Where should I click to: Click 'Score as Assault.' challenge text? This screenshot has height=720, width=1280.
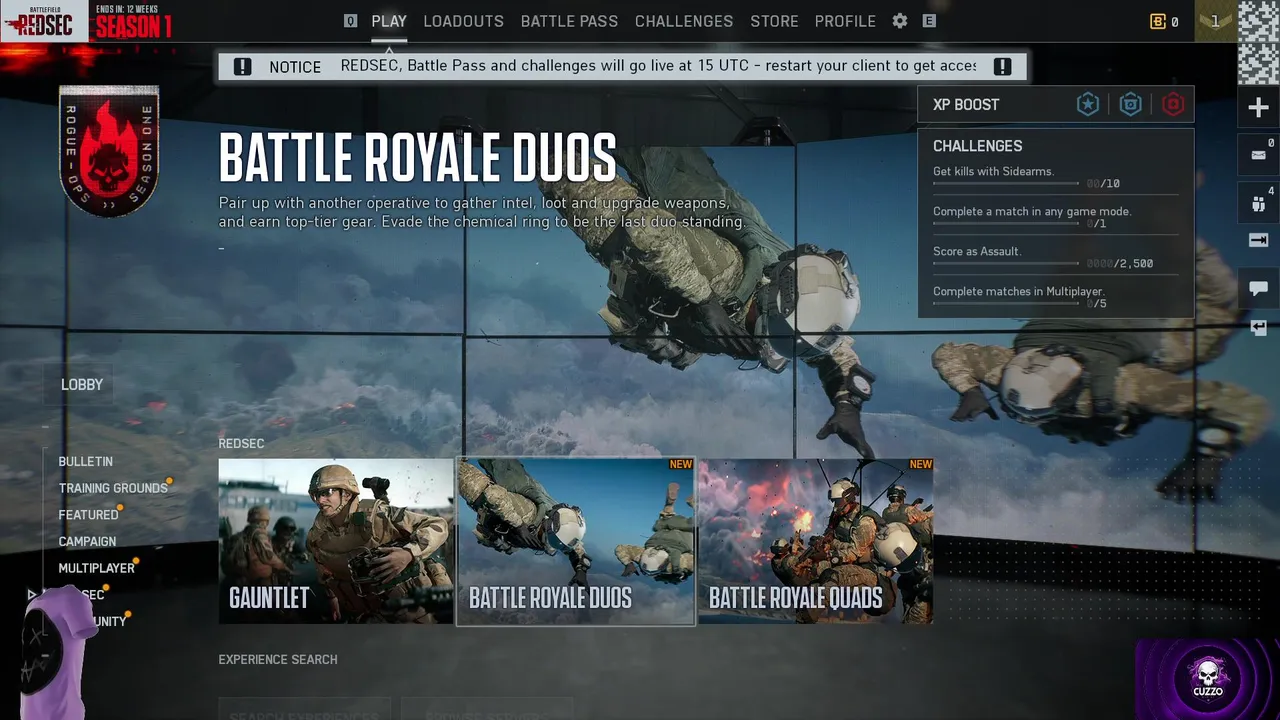pyautogui.click(x=977, y=252)
